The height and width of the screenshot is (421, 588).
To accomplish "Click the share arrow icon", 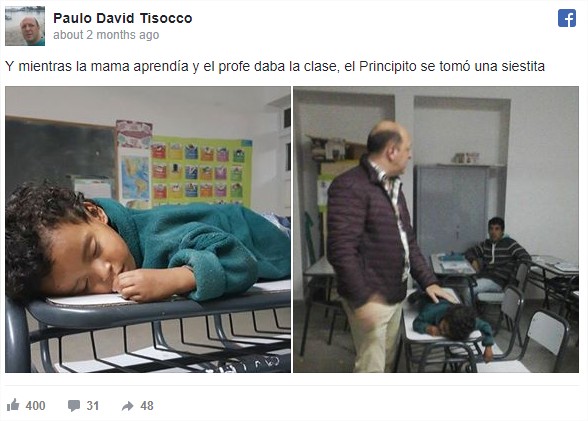I will click(x=128, y=406).
